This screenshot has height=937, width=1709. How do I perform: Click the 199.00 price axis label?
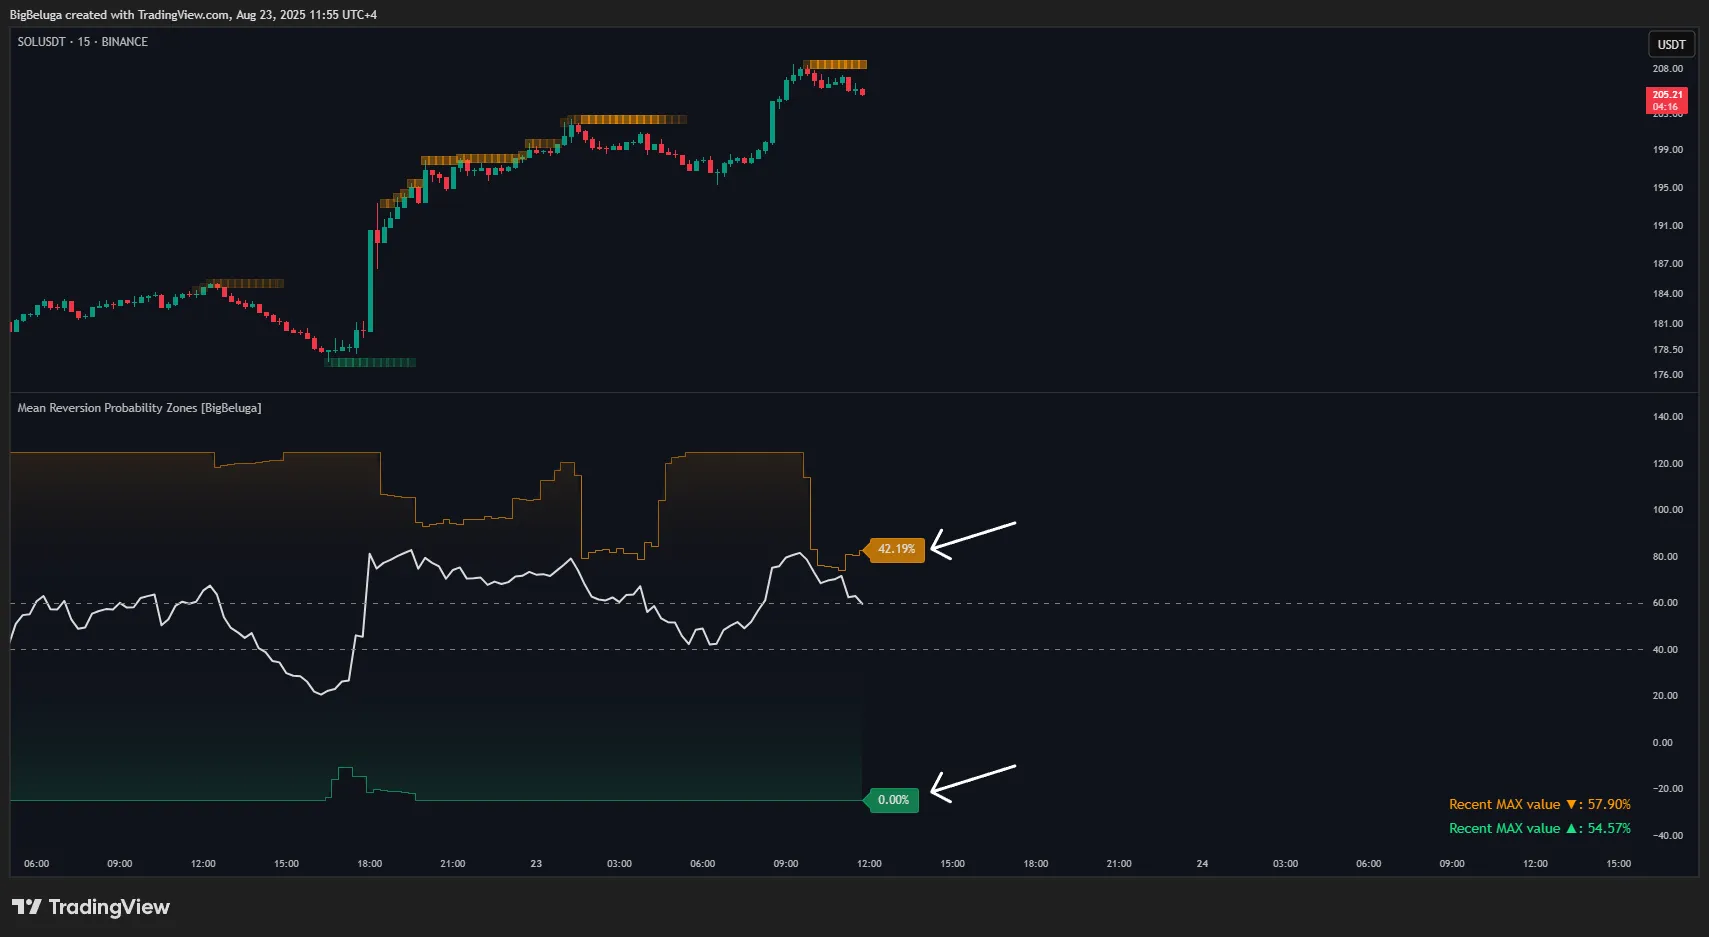[1667, 150]
